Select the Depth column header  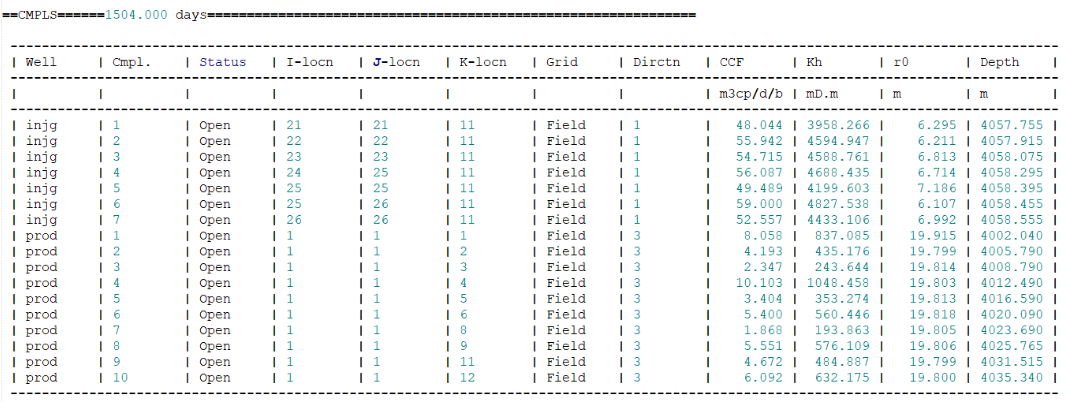click(x=1000, y=62)
